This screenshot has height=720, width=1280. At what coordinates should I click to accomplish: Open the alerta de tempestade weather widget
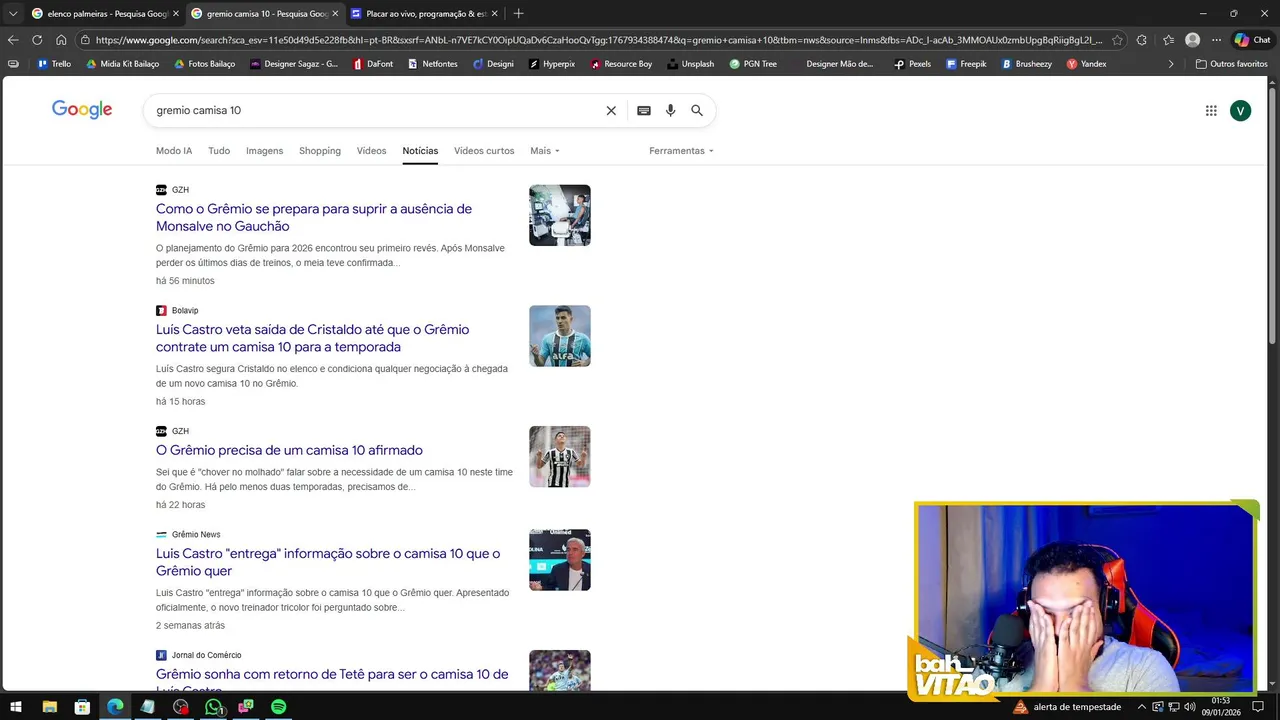(x=1067, y=707)
